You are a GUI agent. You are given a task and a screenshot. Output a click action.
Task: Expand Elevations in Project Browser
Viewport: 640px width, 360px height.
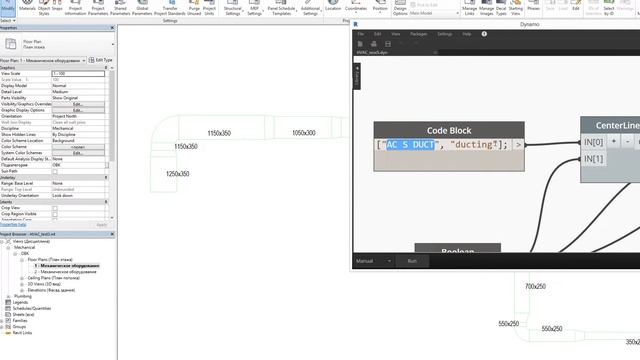(22, 290)
